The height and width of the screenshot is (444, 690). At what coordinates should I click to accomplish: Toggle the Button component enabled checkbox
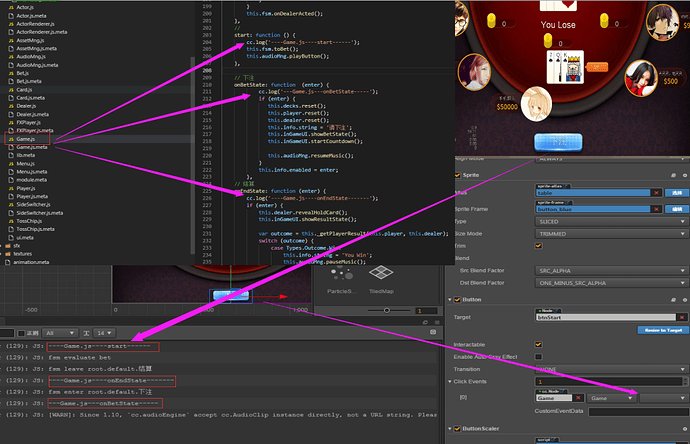pyautogui.click(x=457, y=300)
